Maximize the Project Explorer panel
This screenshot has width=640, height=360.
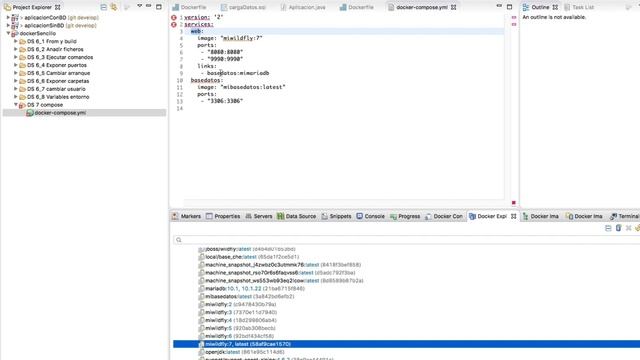pos(159,7)
